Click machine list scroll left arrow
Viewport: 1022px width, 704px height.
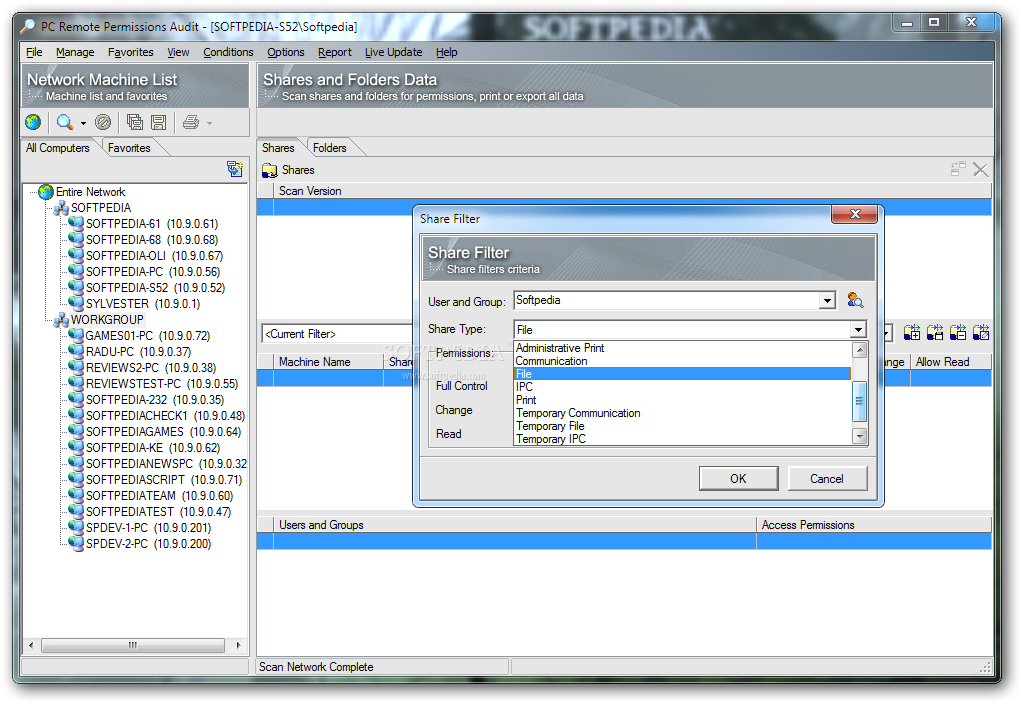pyautogui.click(x=31, y=645)
